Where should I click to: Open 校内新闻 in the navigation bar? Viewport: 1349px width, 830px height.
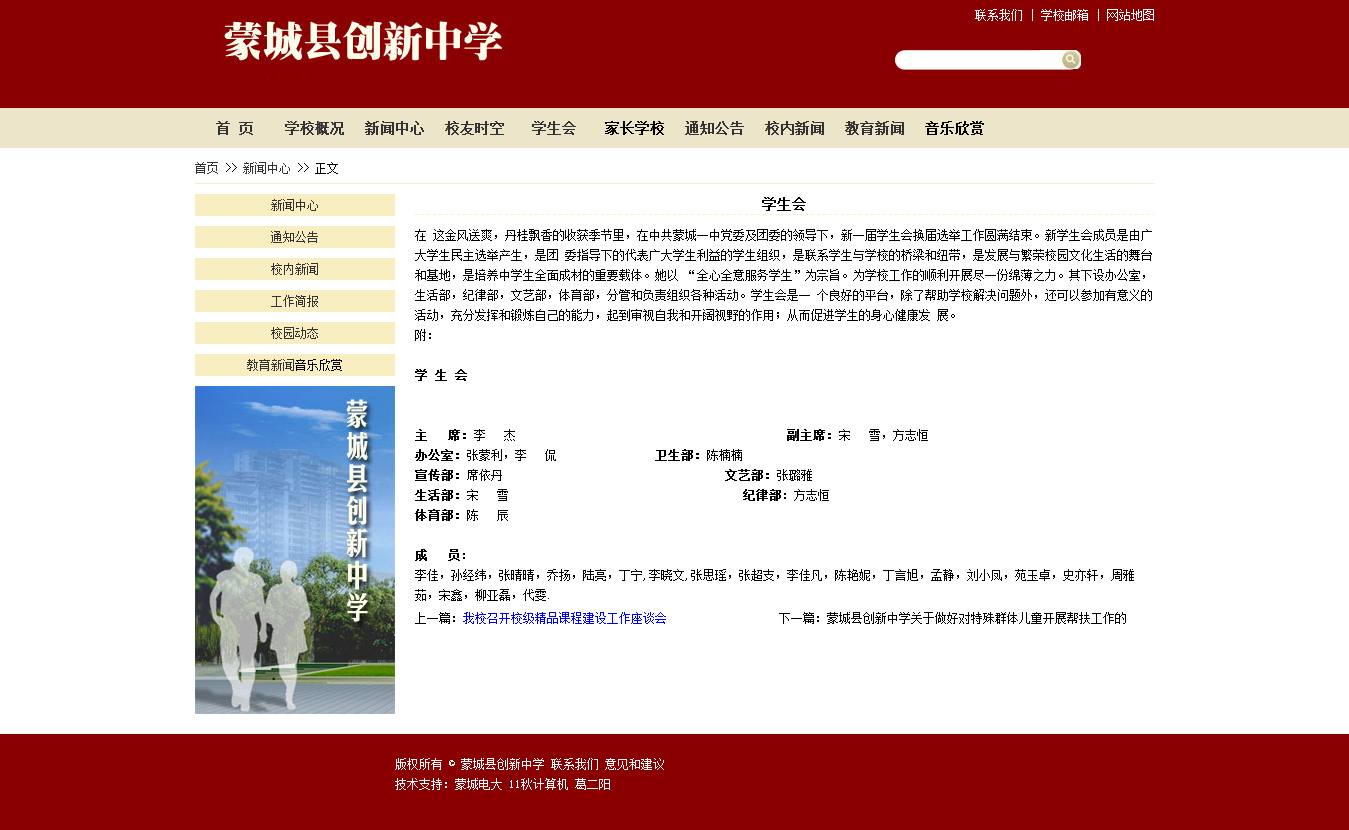[794, 128]
